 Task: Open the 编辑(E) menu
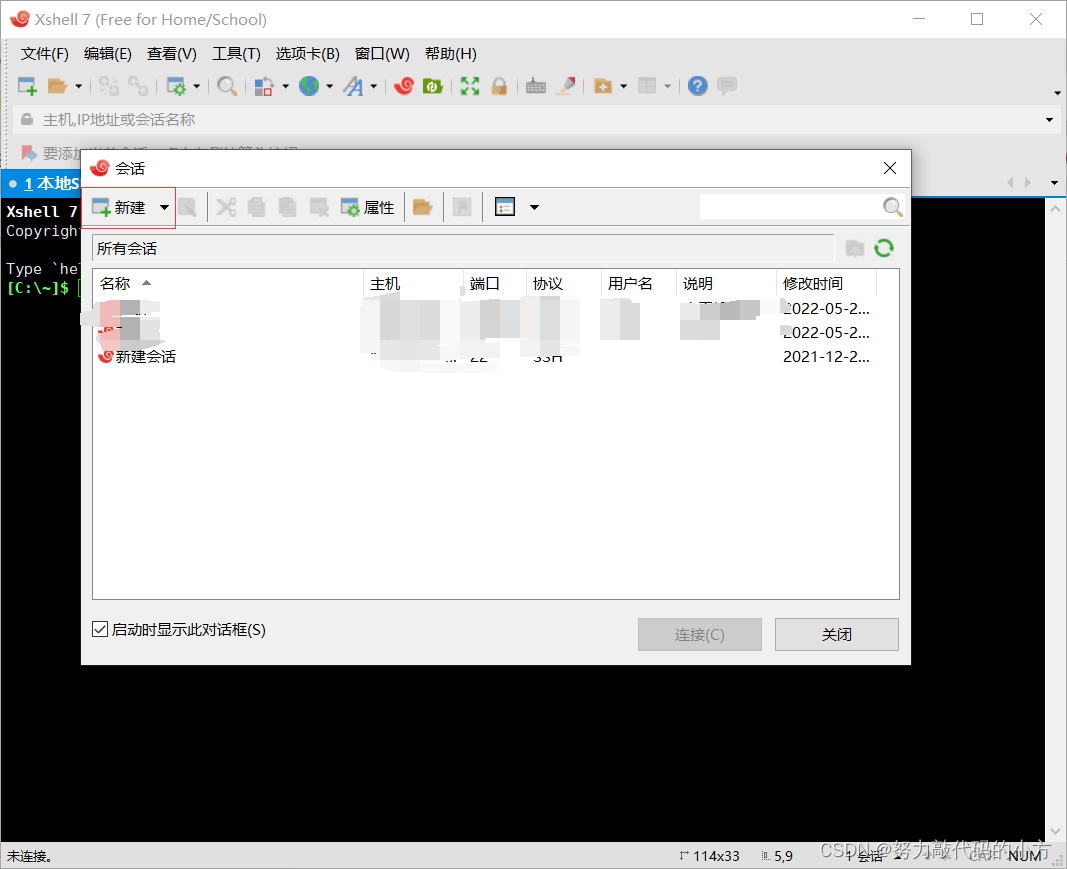coord(108,54)
